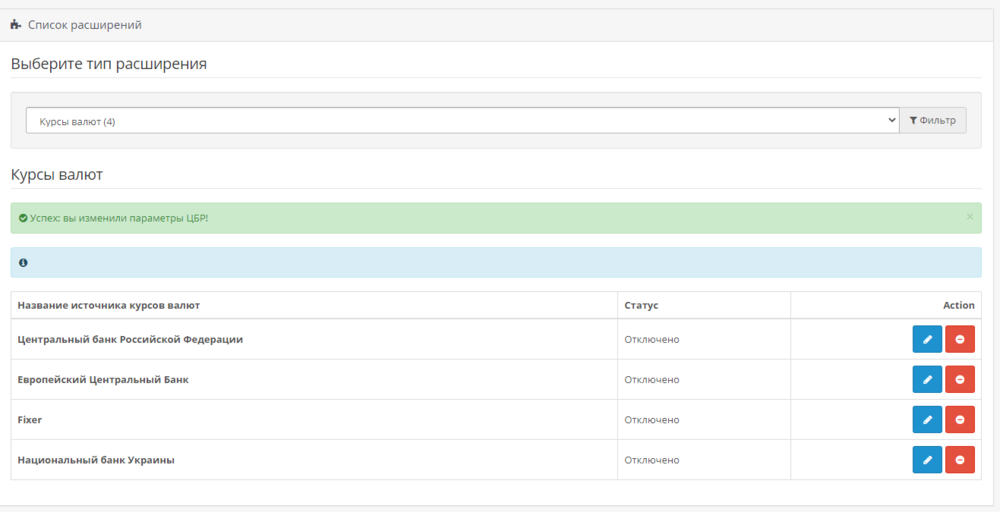Image resolution: width=1000 pixels, height=512 pixels.
Task: Click the Список расширений panel title
Action: [x=85, y=24]
